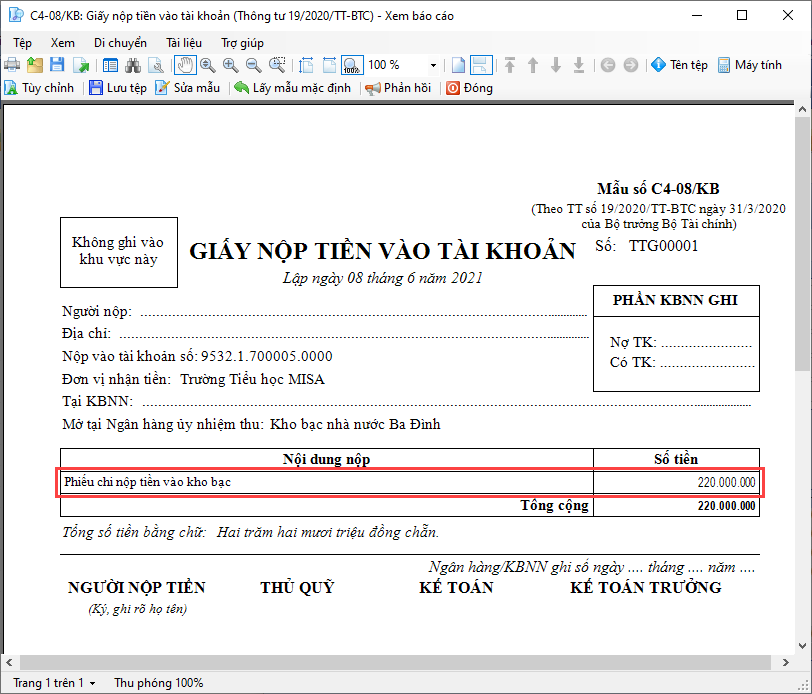Click the horizontal scrollbar track
The height and width of the screenshot is (694, 812).
400,663
